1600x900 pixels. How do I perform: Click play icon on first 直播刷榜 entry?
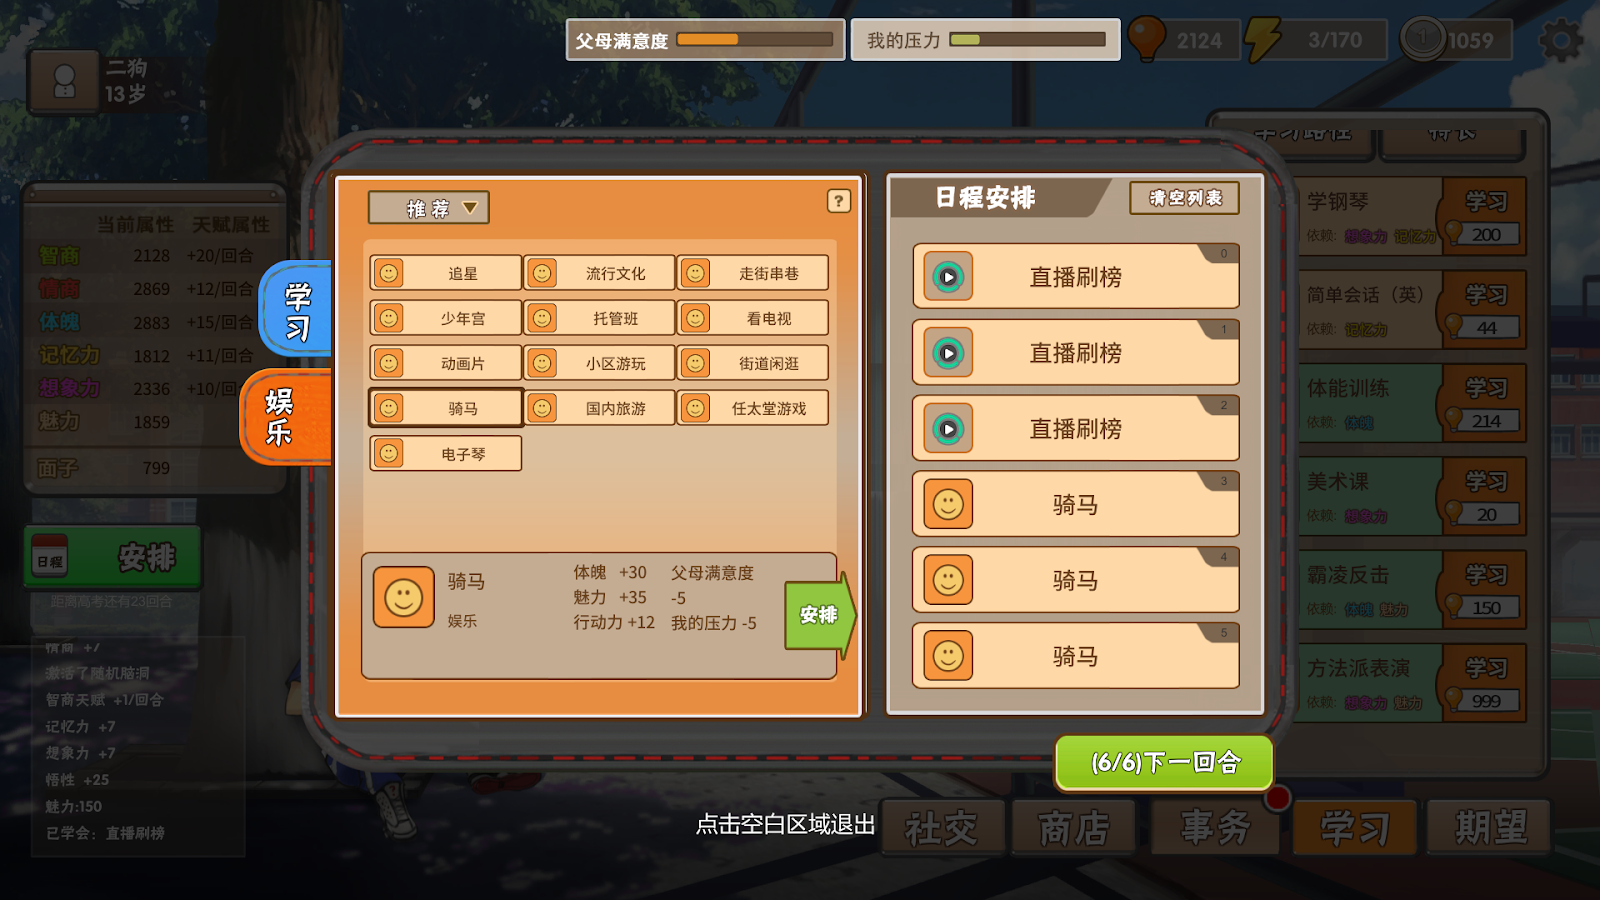click(x=947, y=277)
